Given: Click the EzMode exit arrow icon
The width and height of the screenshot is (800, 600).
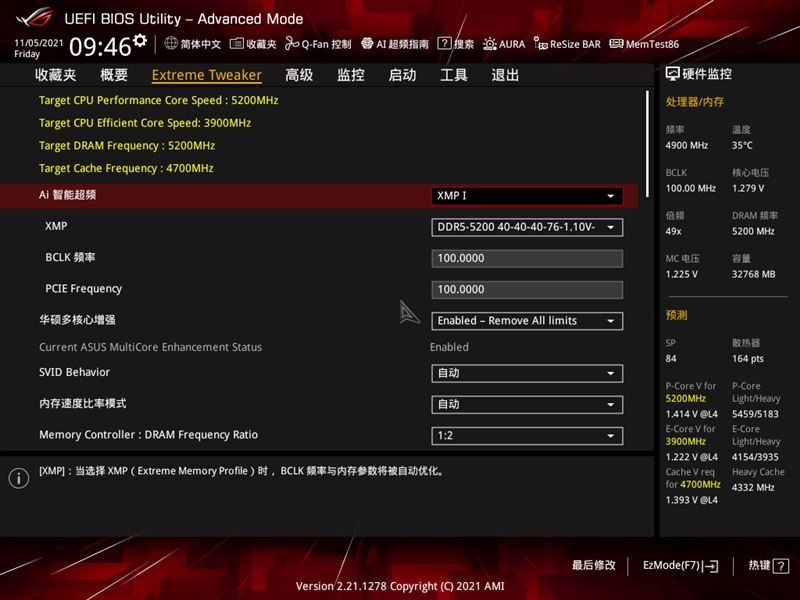Looking at the screenshot, I should (711, 566).
